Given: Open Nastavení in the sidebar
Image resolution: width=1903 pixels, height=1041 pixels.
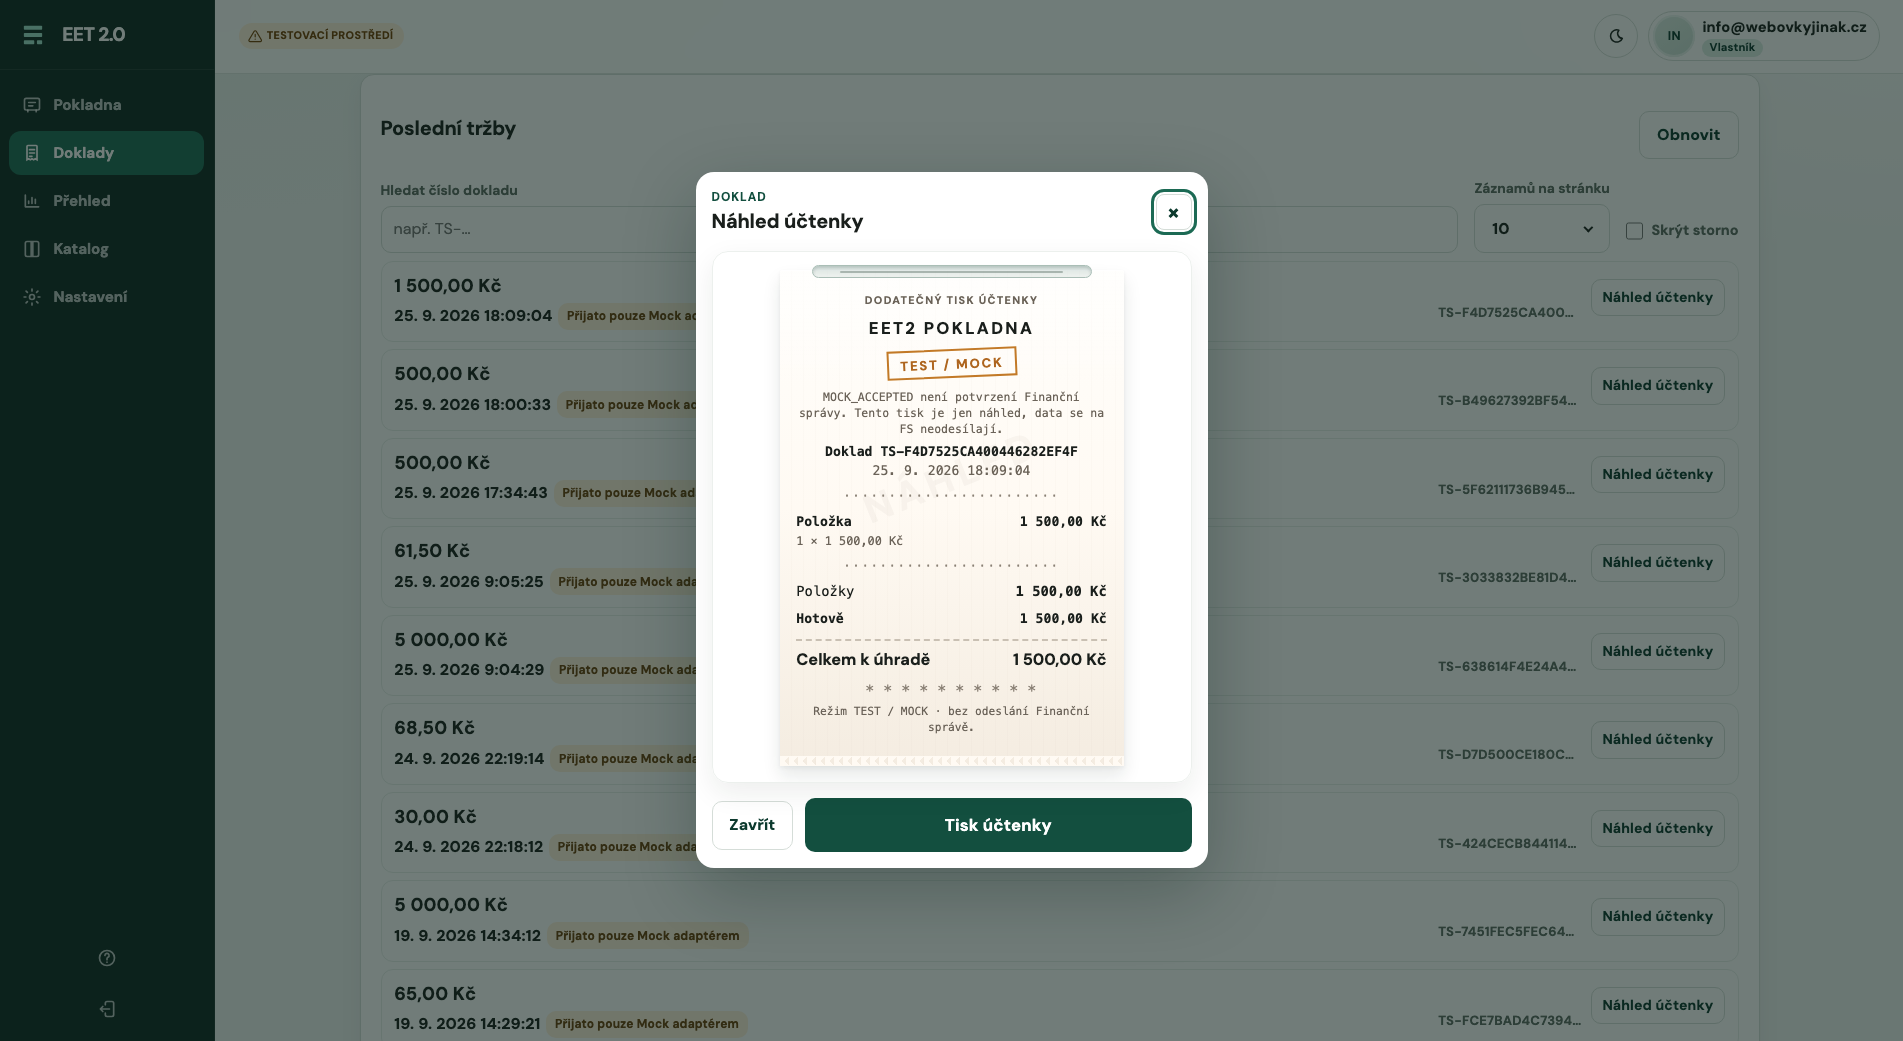Looking at the screenshot, I should (x=106, y=297).
